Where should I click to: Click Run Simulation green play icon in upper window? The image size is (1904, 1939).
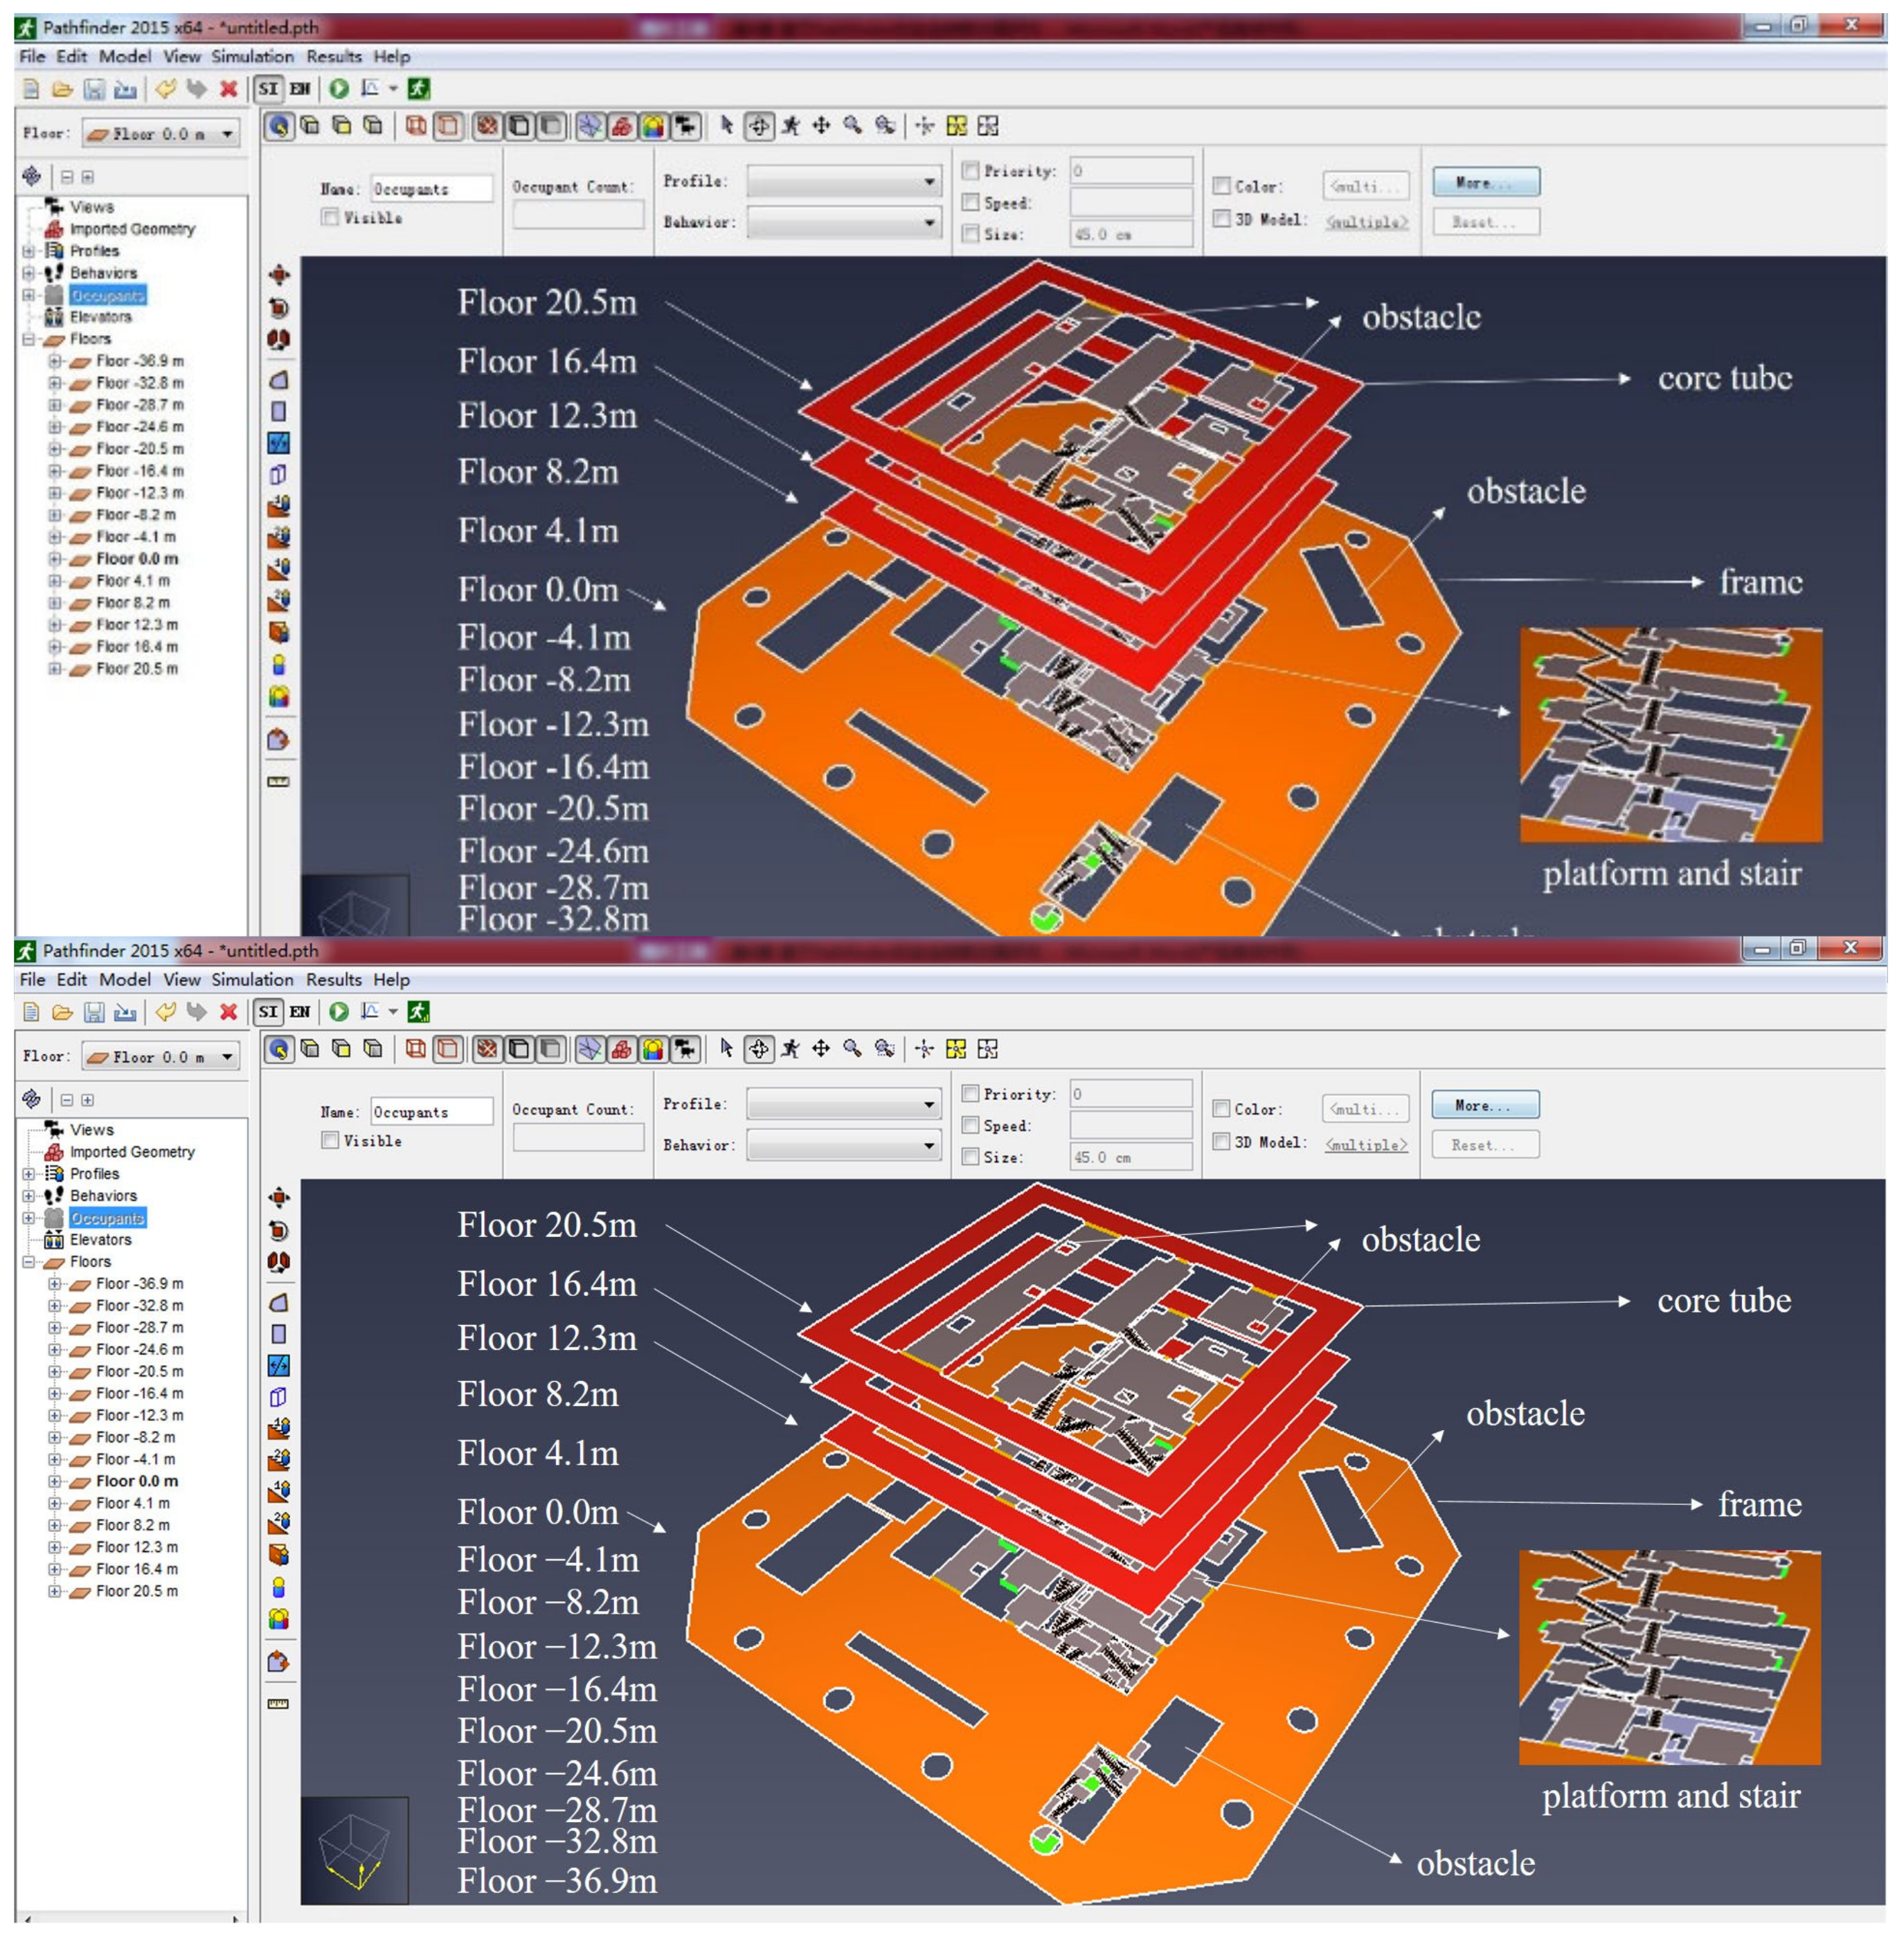339,89
